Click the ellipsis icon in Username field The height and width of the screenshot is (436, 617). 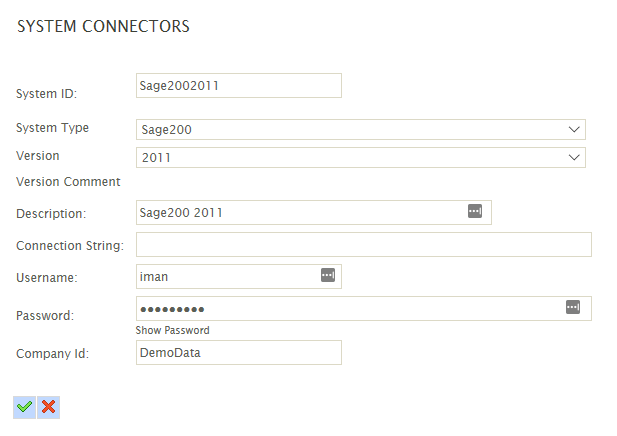pos(327,275)
